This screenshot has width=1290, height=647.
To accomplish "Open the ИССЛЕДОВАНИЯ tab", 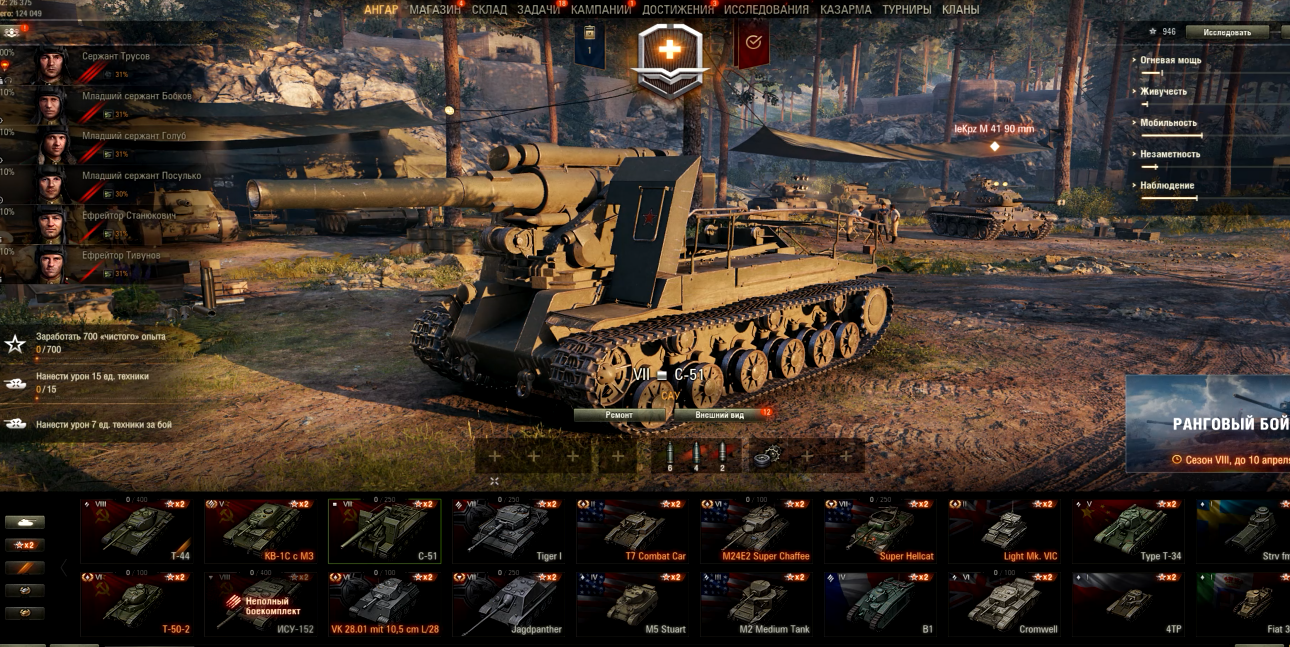I will pos(766,10).
